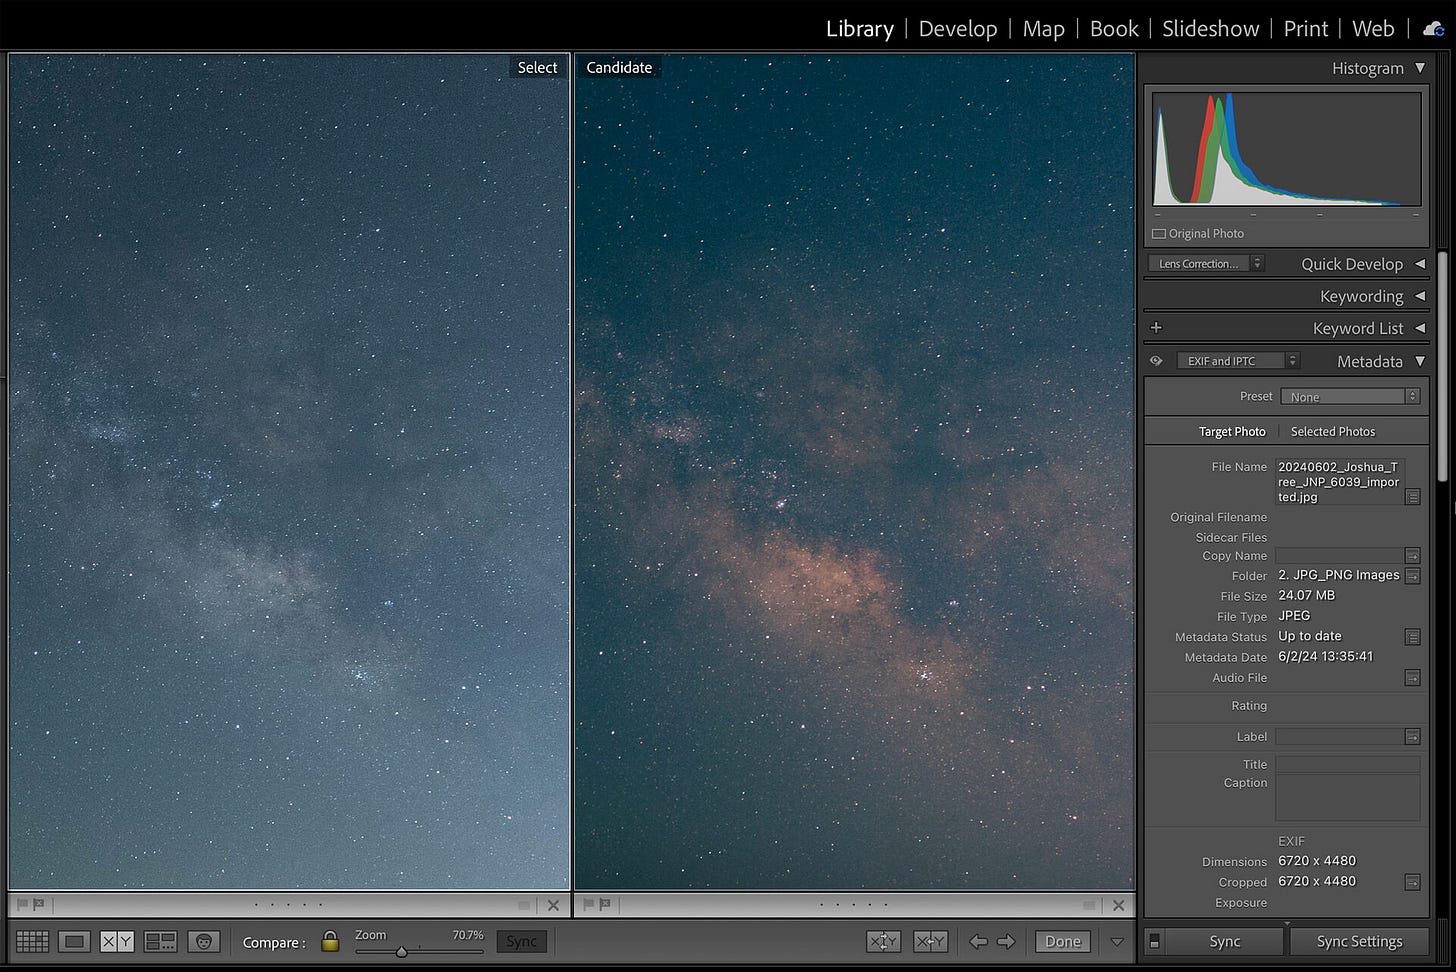Toggle the Compare link focus lock
Image resolution: width=1456 pixels, height=972 pixels.
[330, 942]
